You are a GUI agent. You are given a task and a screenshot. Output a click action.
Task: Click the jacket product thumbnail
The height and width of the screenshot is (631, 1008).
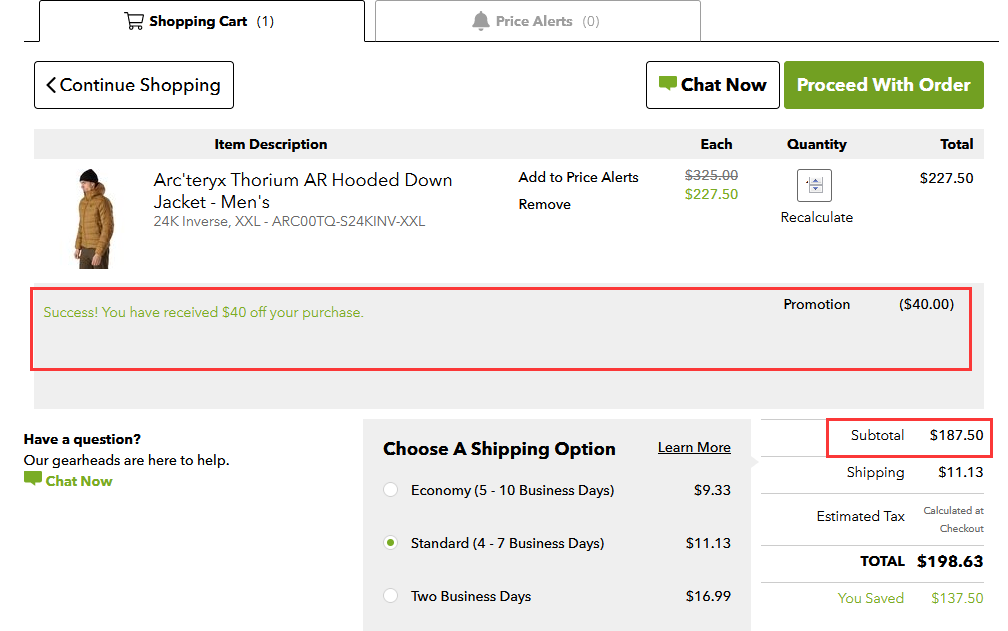click(x=93, y=218)
